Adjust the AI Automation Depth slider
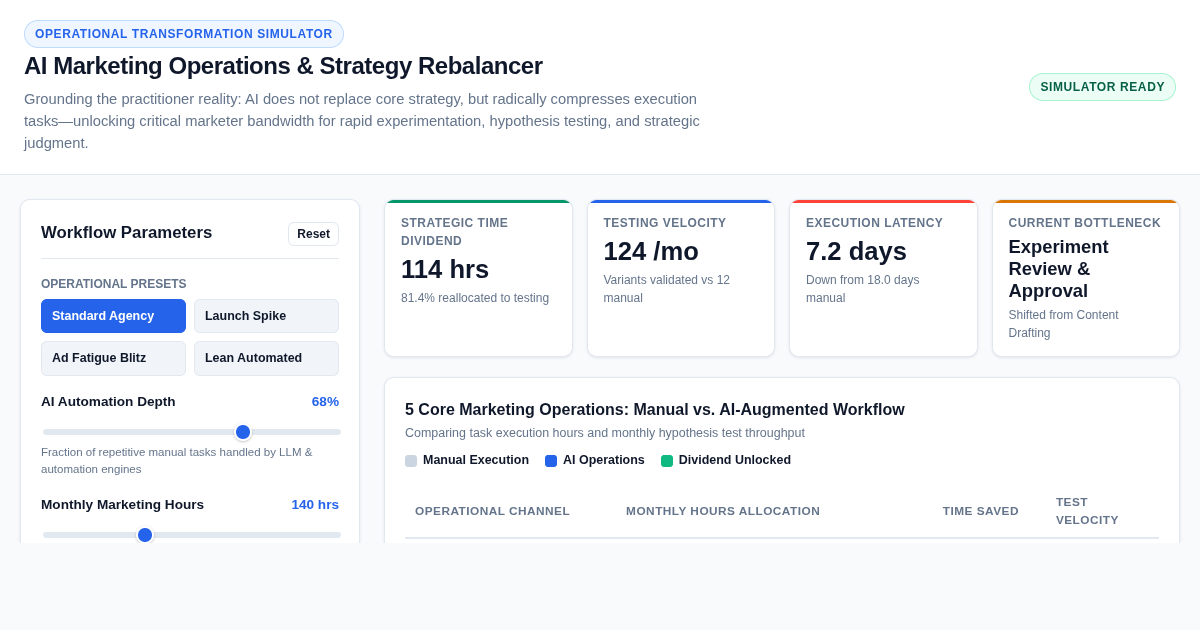 coord(192,432)
